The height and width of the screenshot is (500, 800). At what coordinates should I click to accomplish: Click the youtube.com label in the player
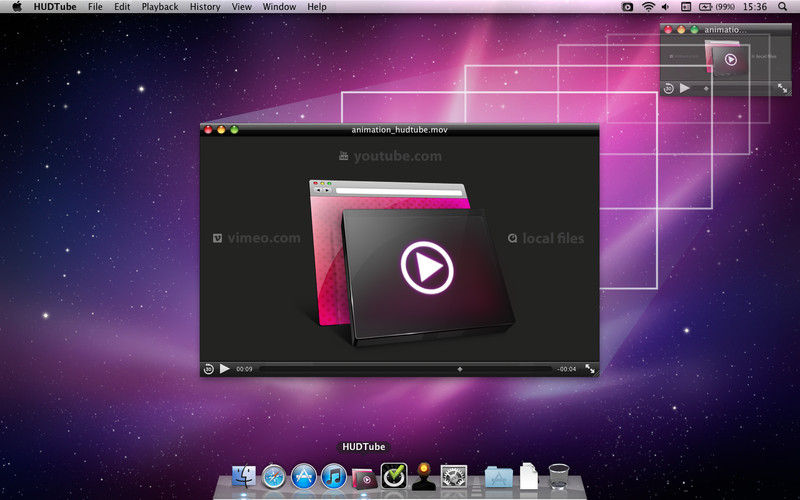[390, 156]
